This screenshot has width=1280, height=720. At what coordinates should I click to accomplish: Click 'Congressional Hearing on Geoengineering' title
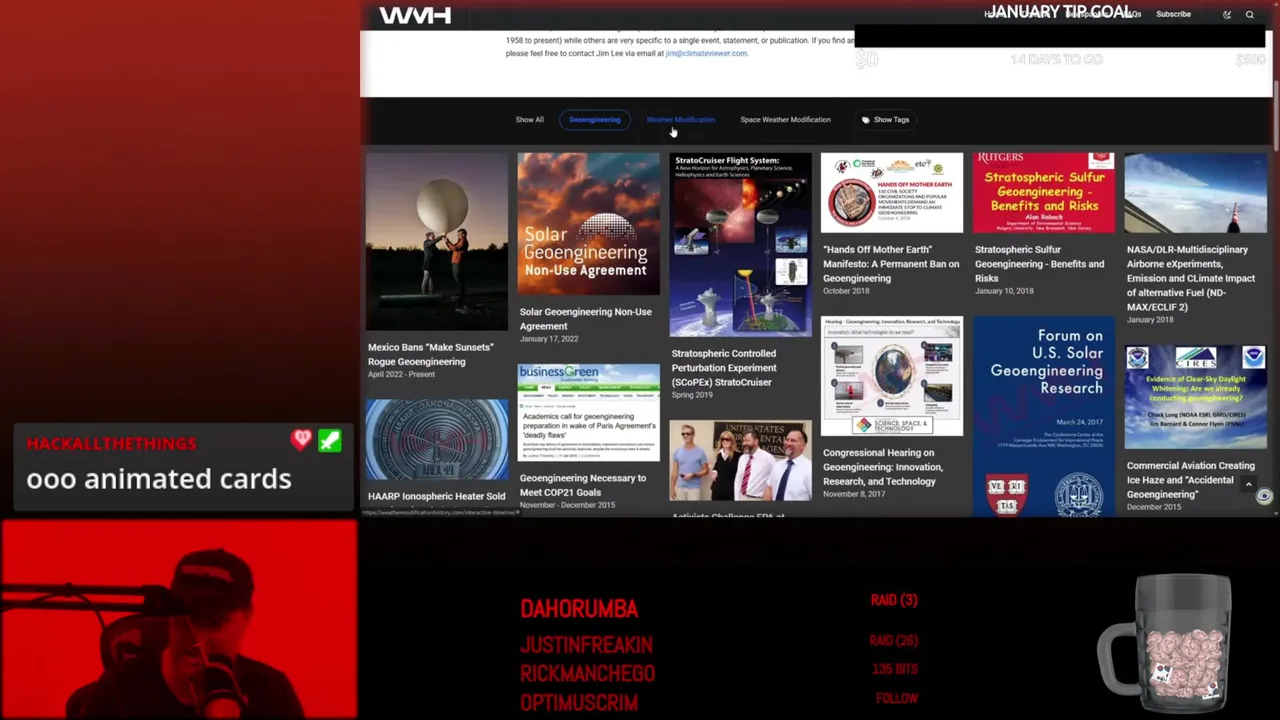pyautogui.click(x=883, y=467)
